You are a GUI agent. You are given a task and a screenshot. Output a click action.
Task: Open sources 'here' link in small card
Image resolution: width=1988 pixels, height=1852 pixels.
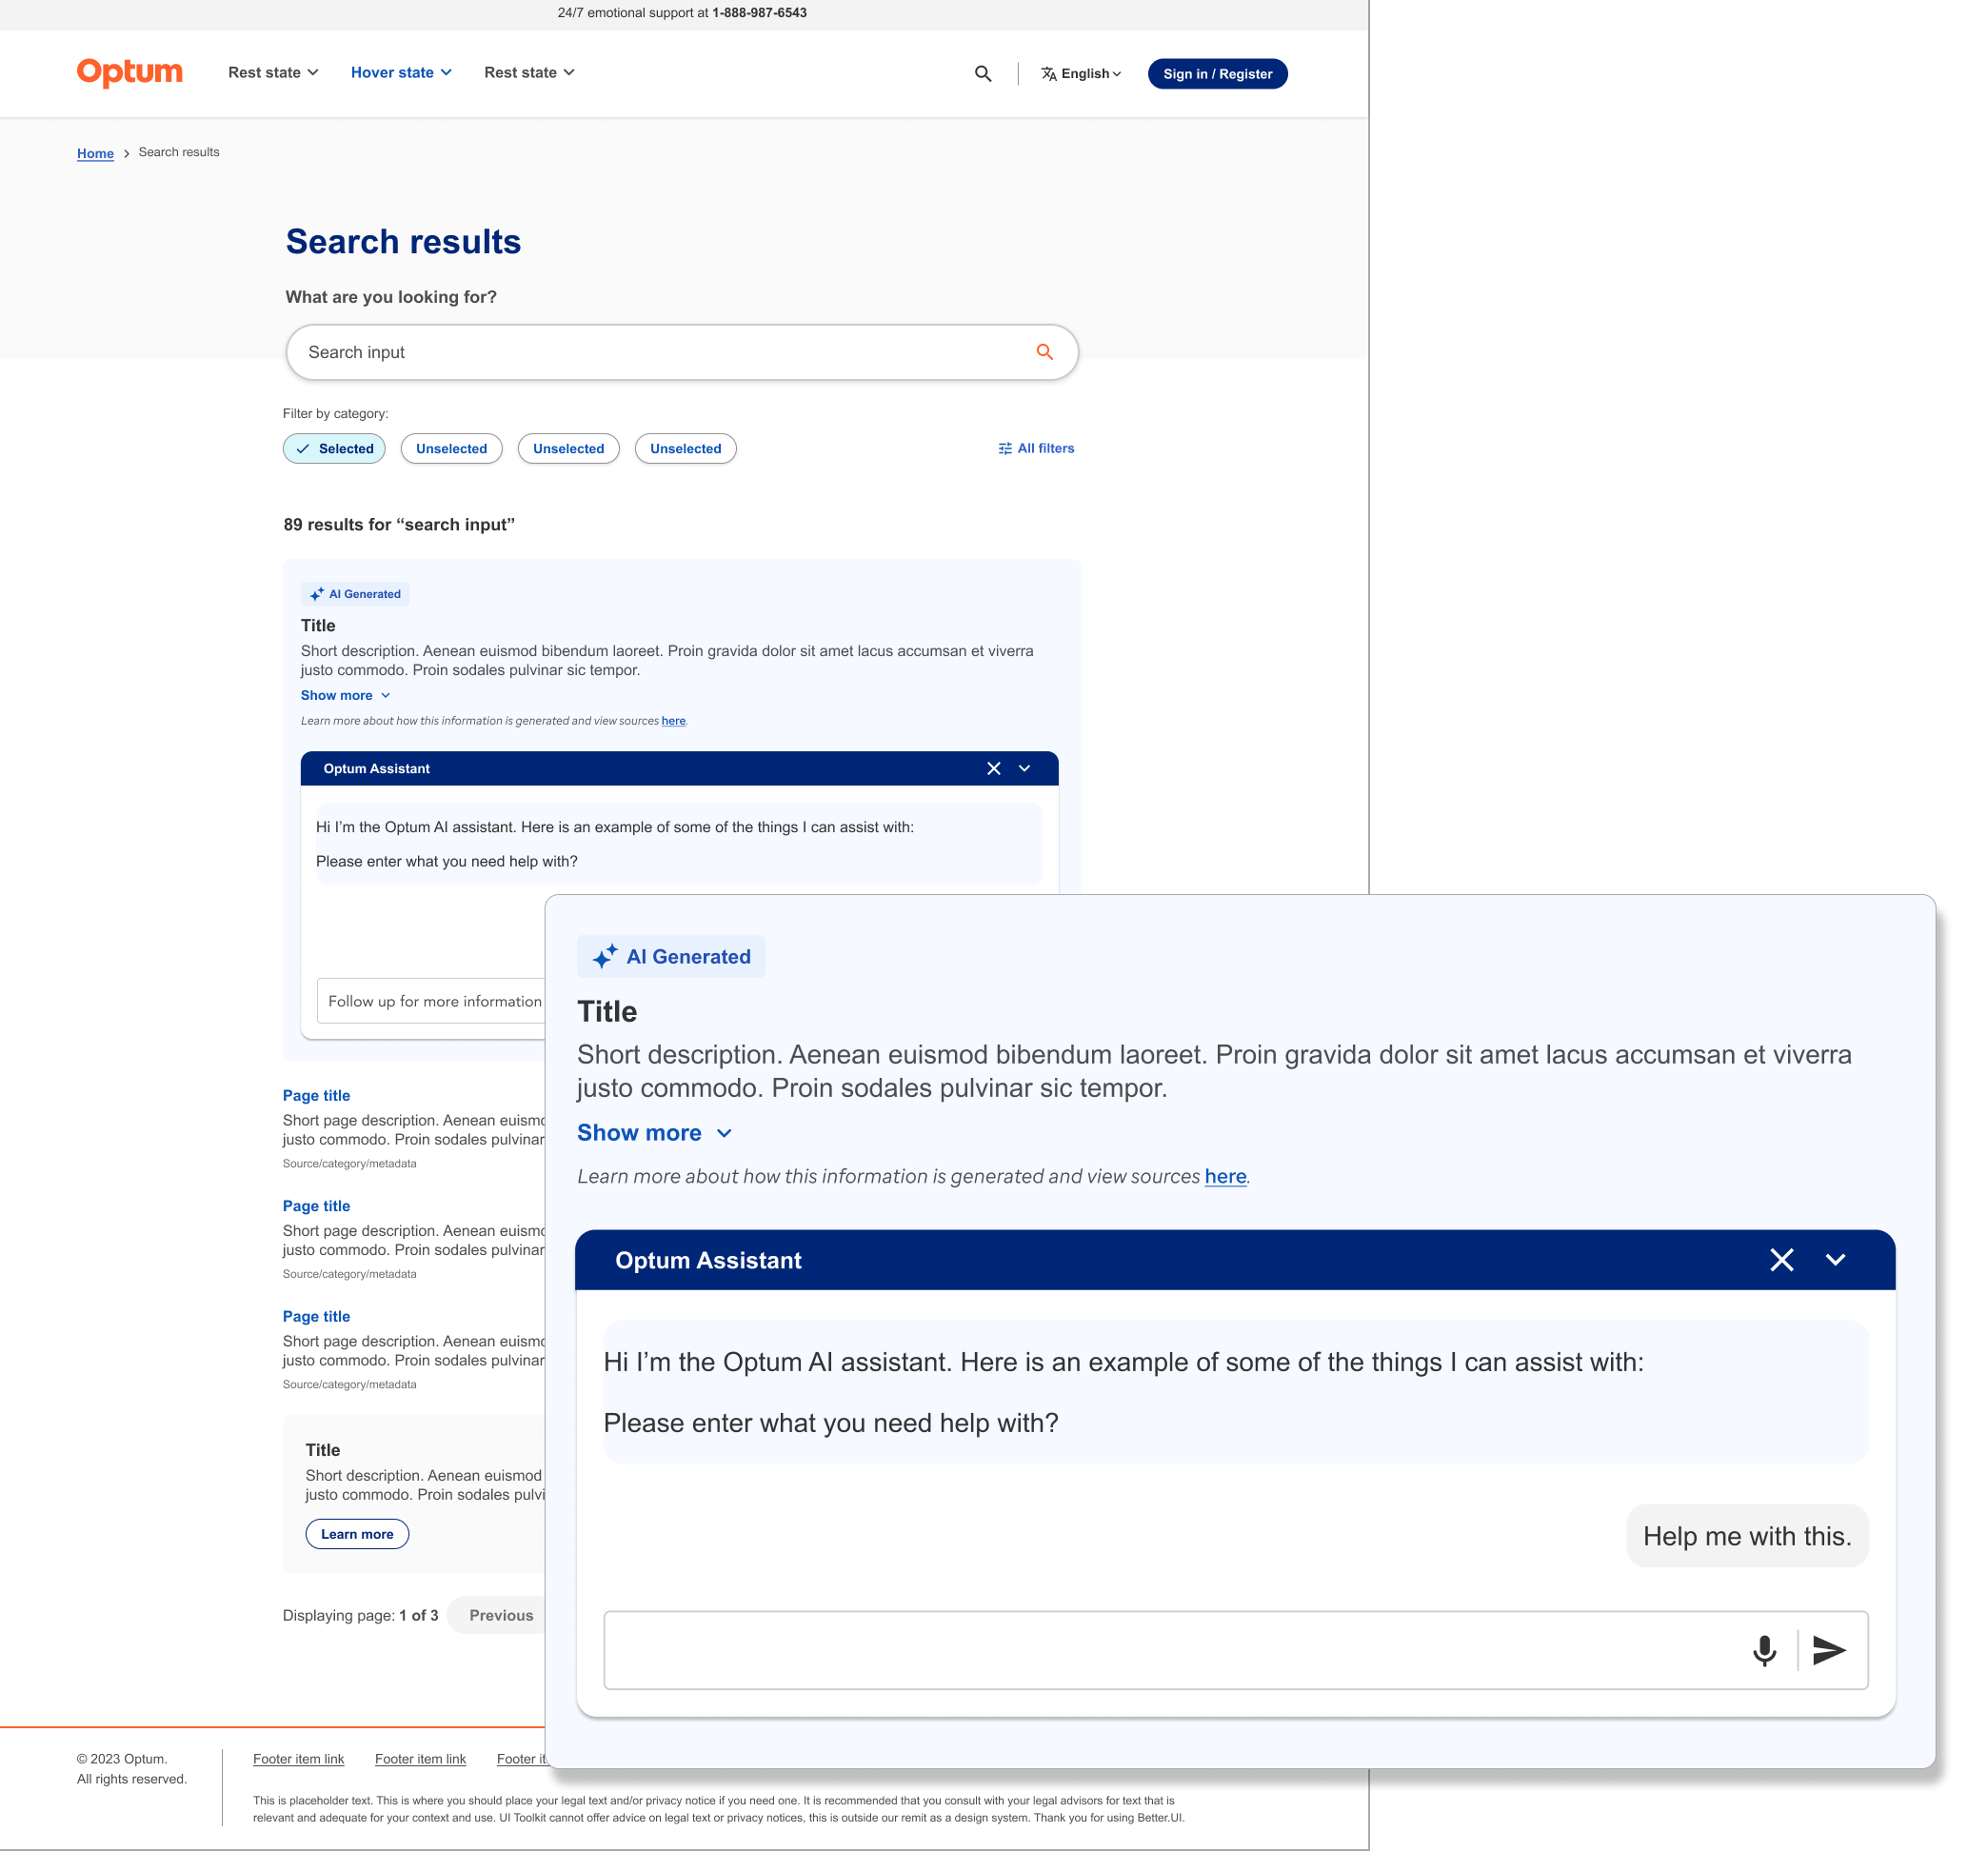(x=674, y=721)
